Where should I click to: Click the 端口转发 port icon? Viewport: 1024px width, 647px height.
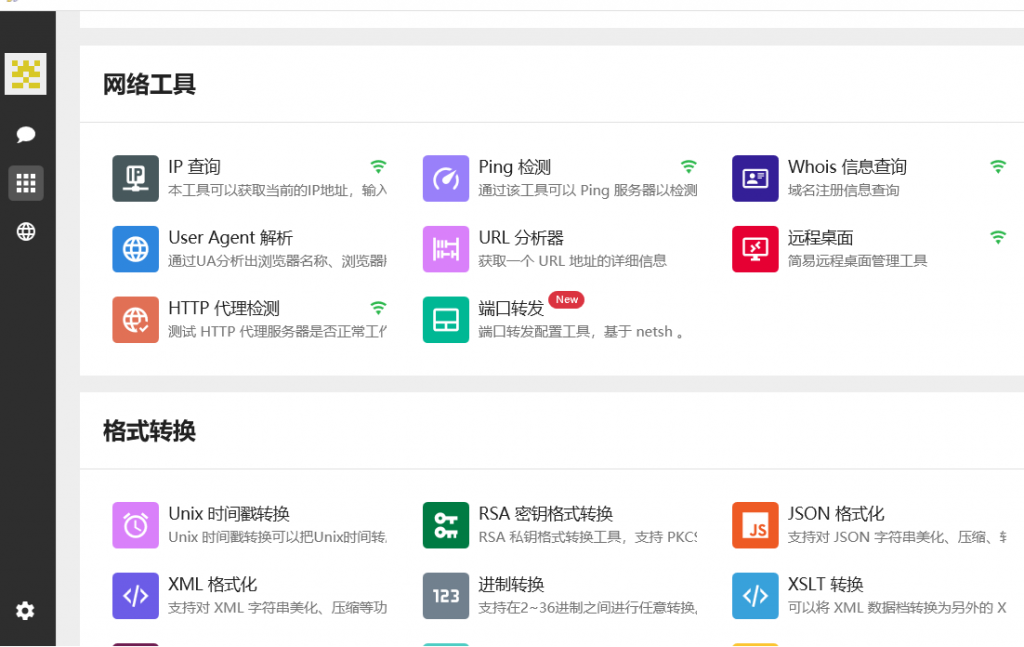tap(445, 320)
